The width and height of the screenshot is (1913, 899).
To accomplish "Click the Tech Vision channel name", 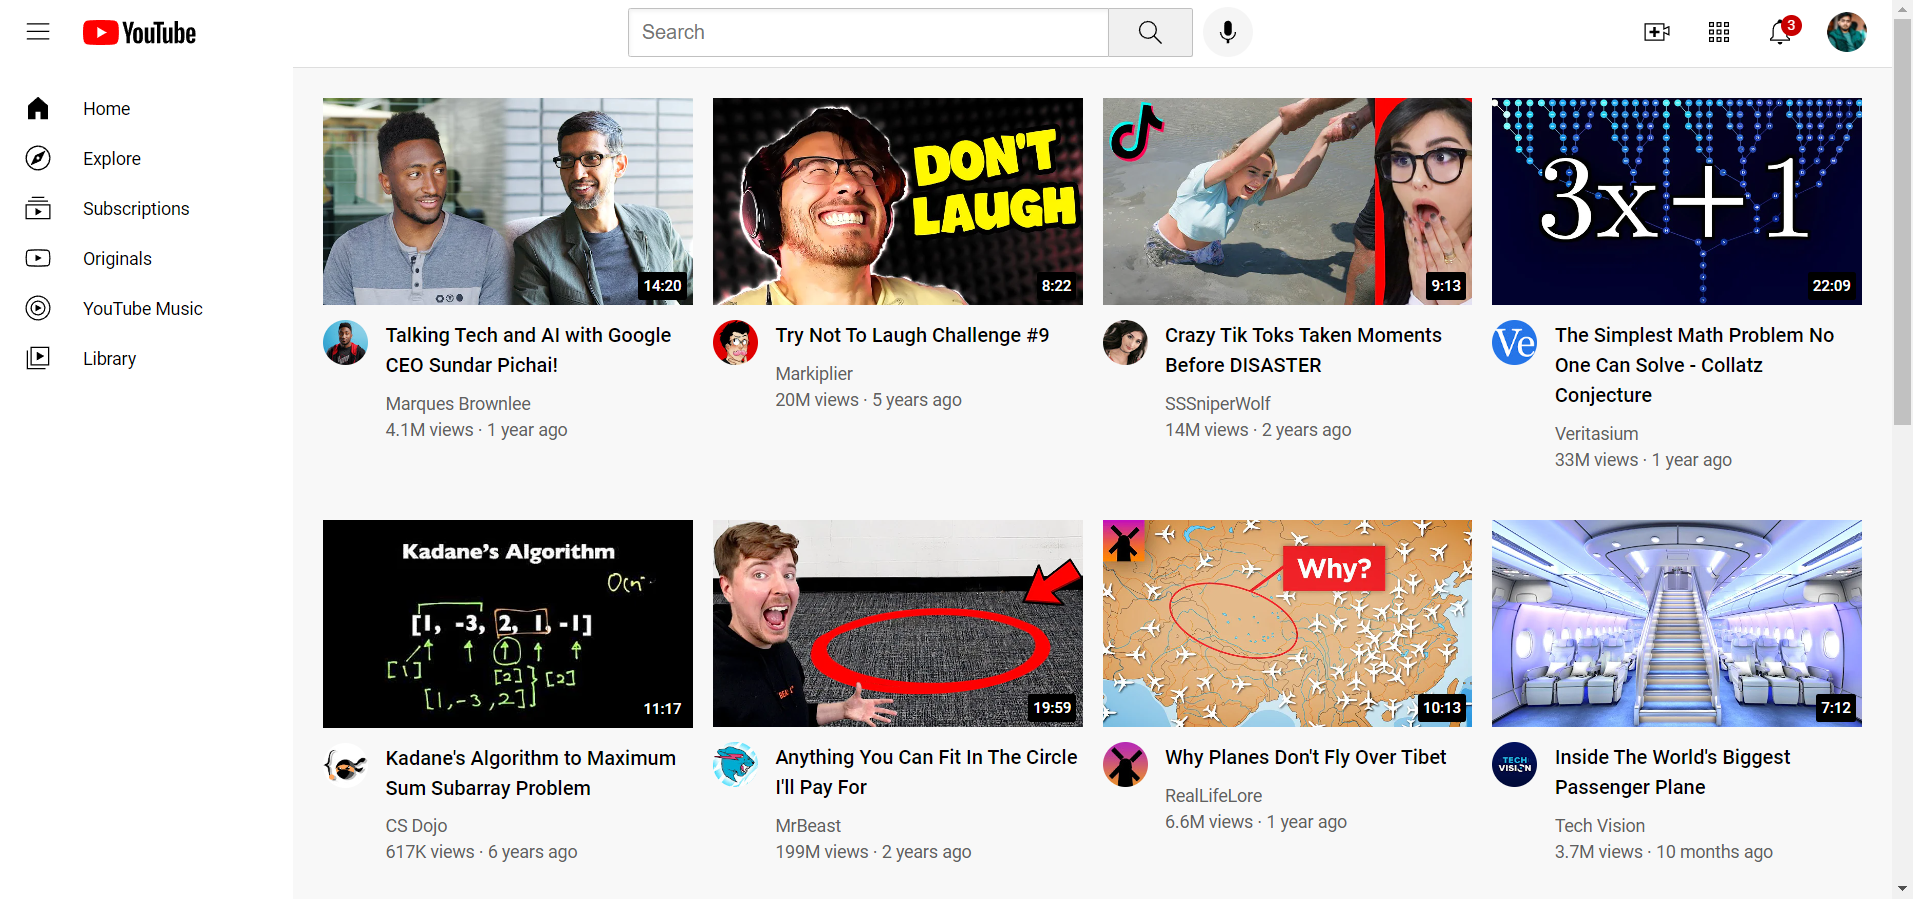I will click(x=1599, y=826).
